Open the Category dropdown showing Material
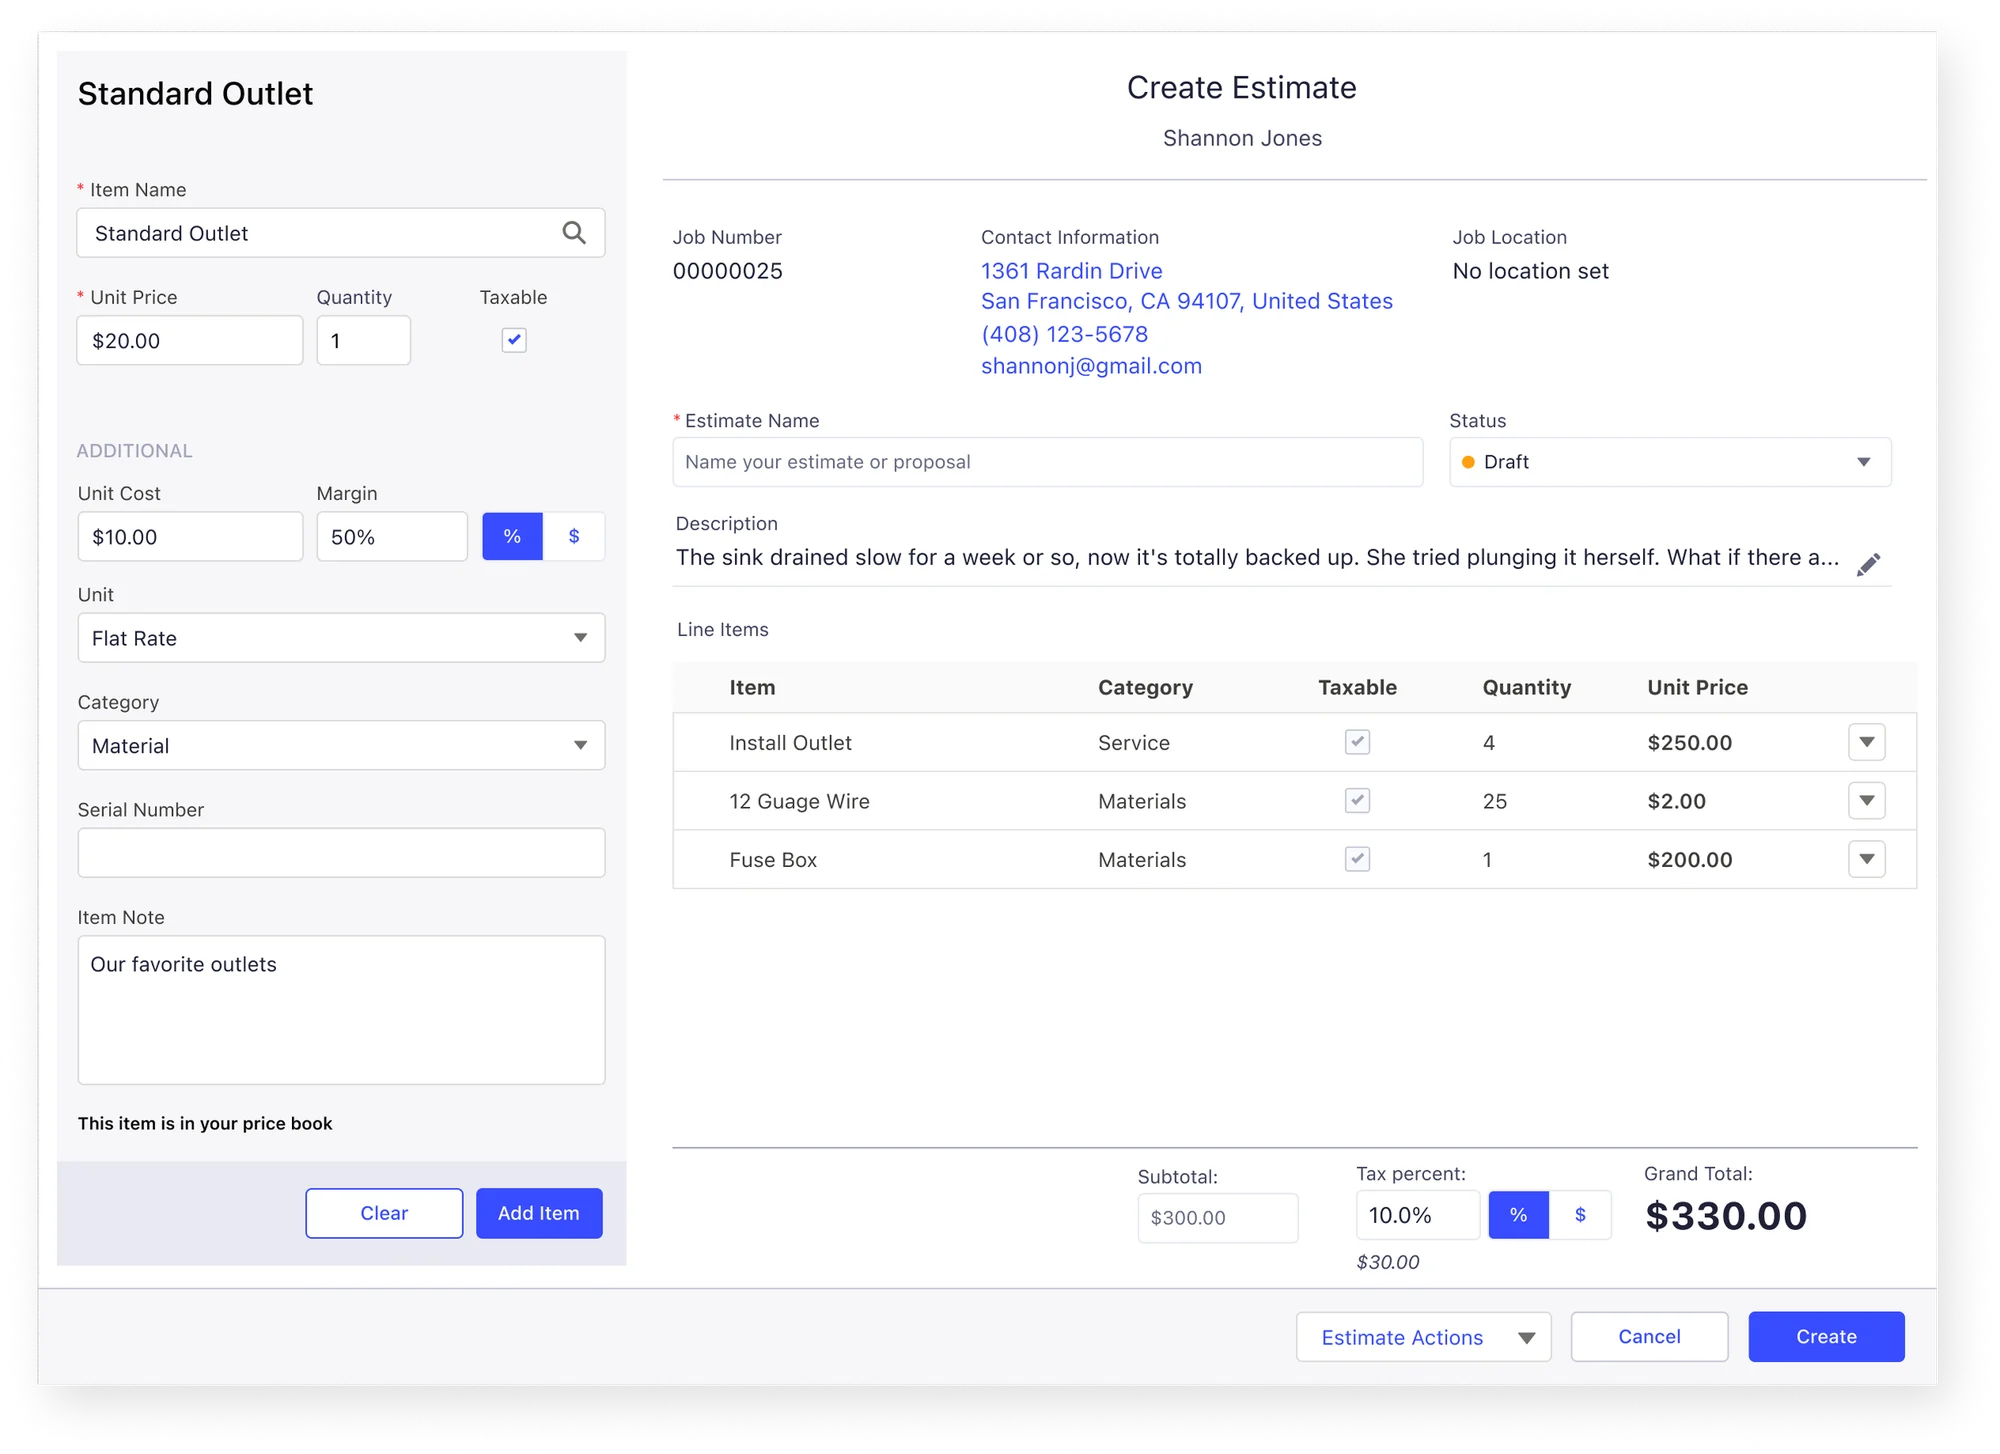This screenshot has height=1454, width=2000. tap(341, 745)
